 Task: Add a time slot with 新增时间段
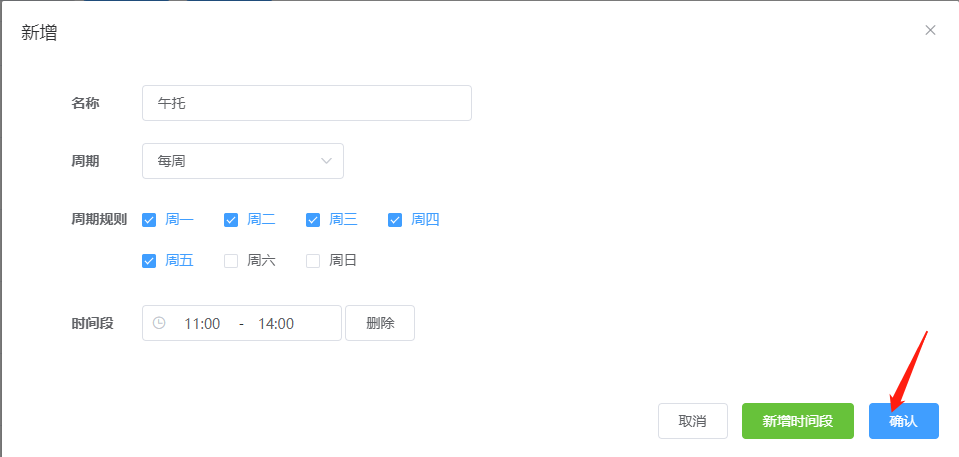point(798,421)
